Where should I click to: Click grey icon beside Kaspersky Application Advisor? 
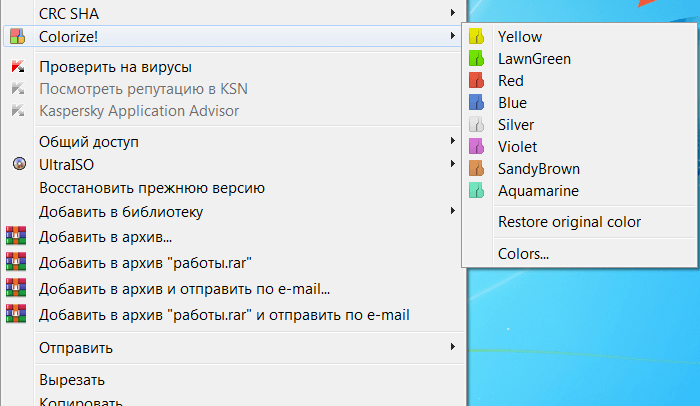[18, 110]
